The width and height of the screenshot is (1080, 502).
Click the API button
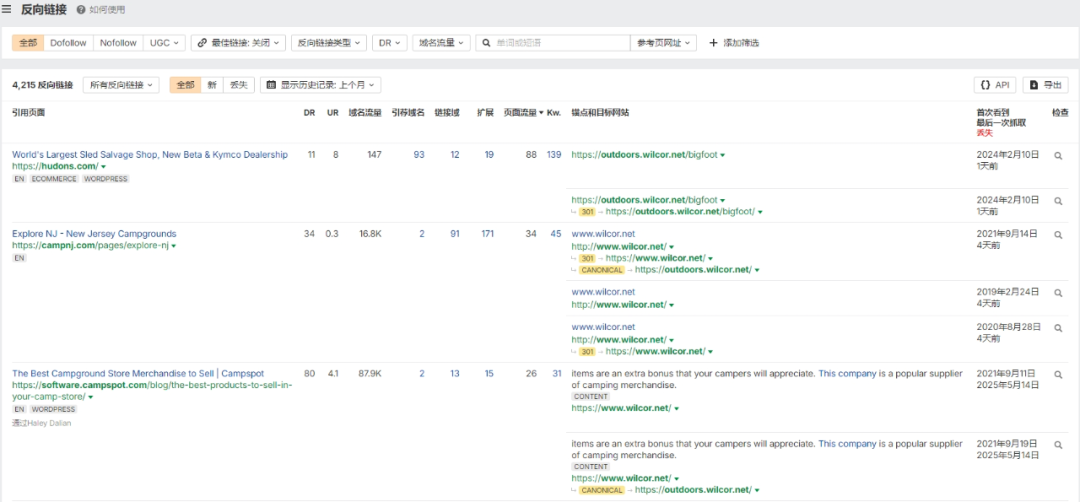tap(995, 85)
